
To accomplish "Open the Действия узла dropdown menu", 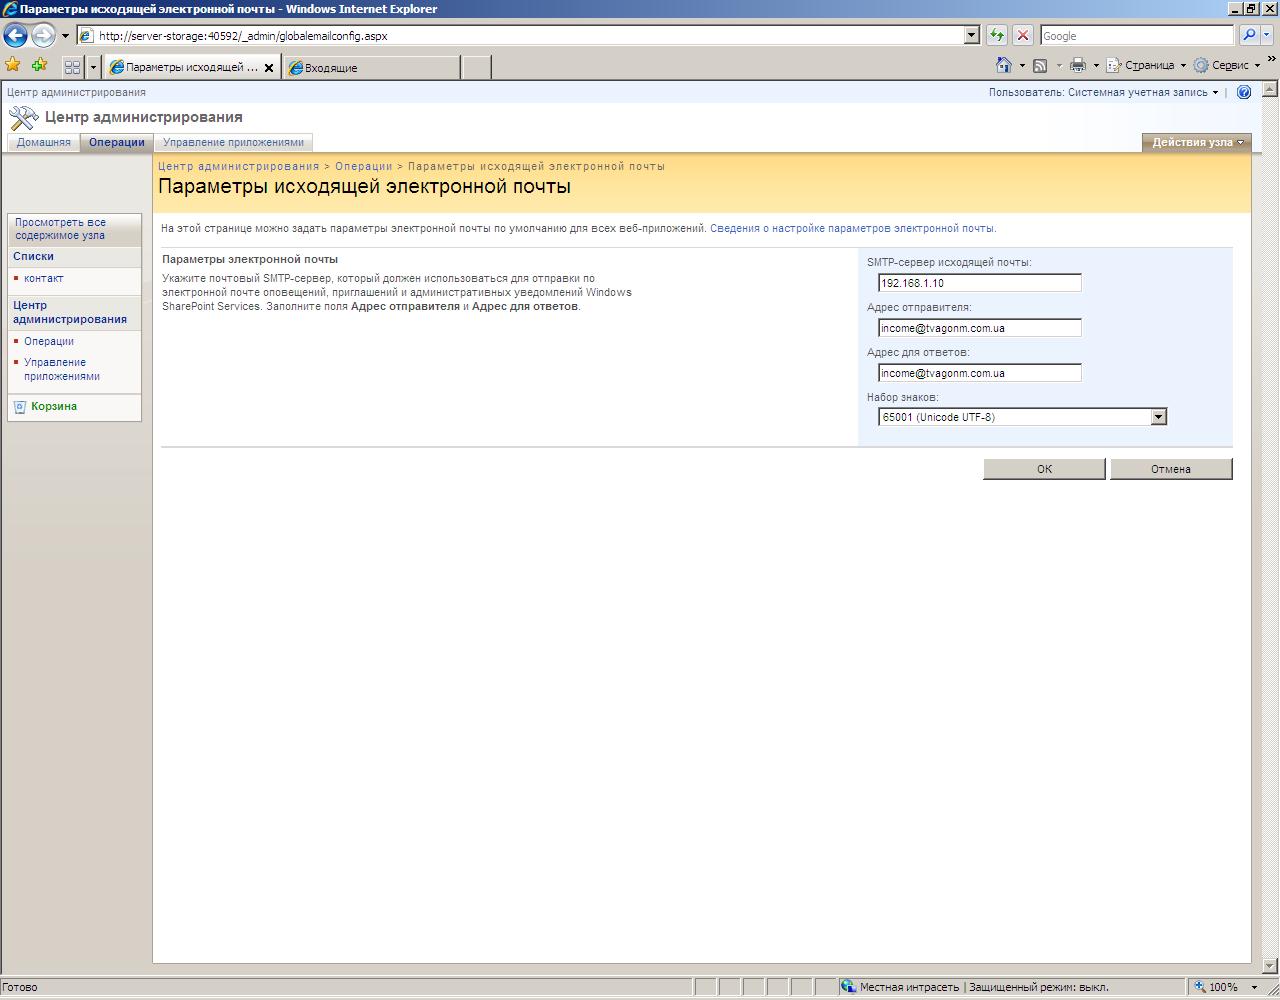I will click(x=1196, y=142).
